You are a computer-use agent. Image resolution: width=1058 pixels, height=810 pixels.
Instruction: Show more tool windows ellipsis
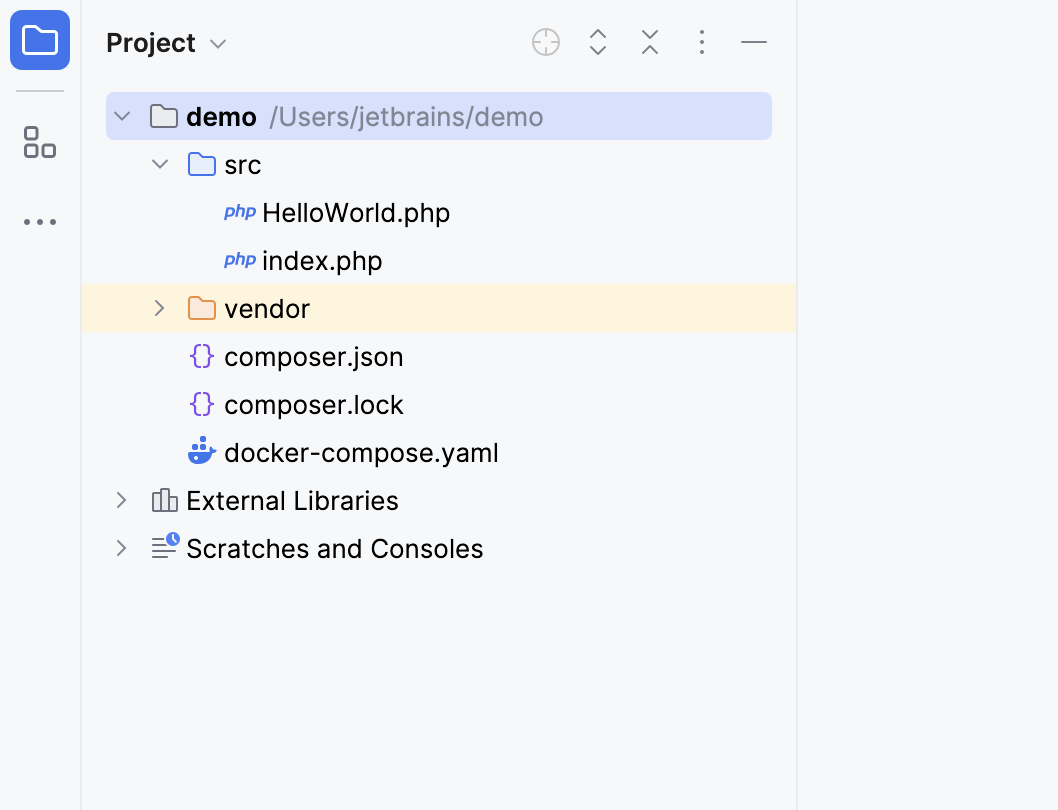click(x=40, y=221)
